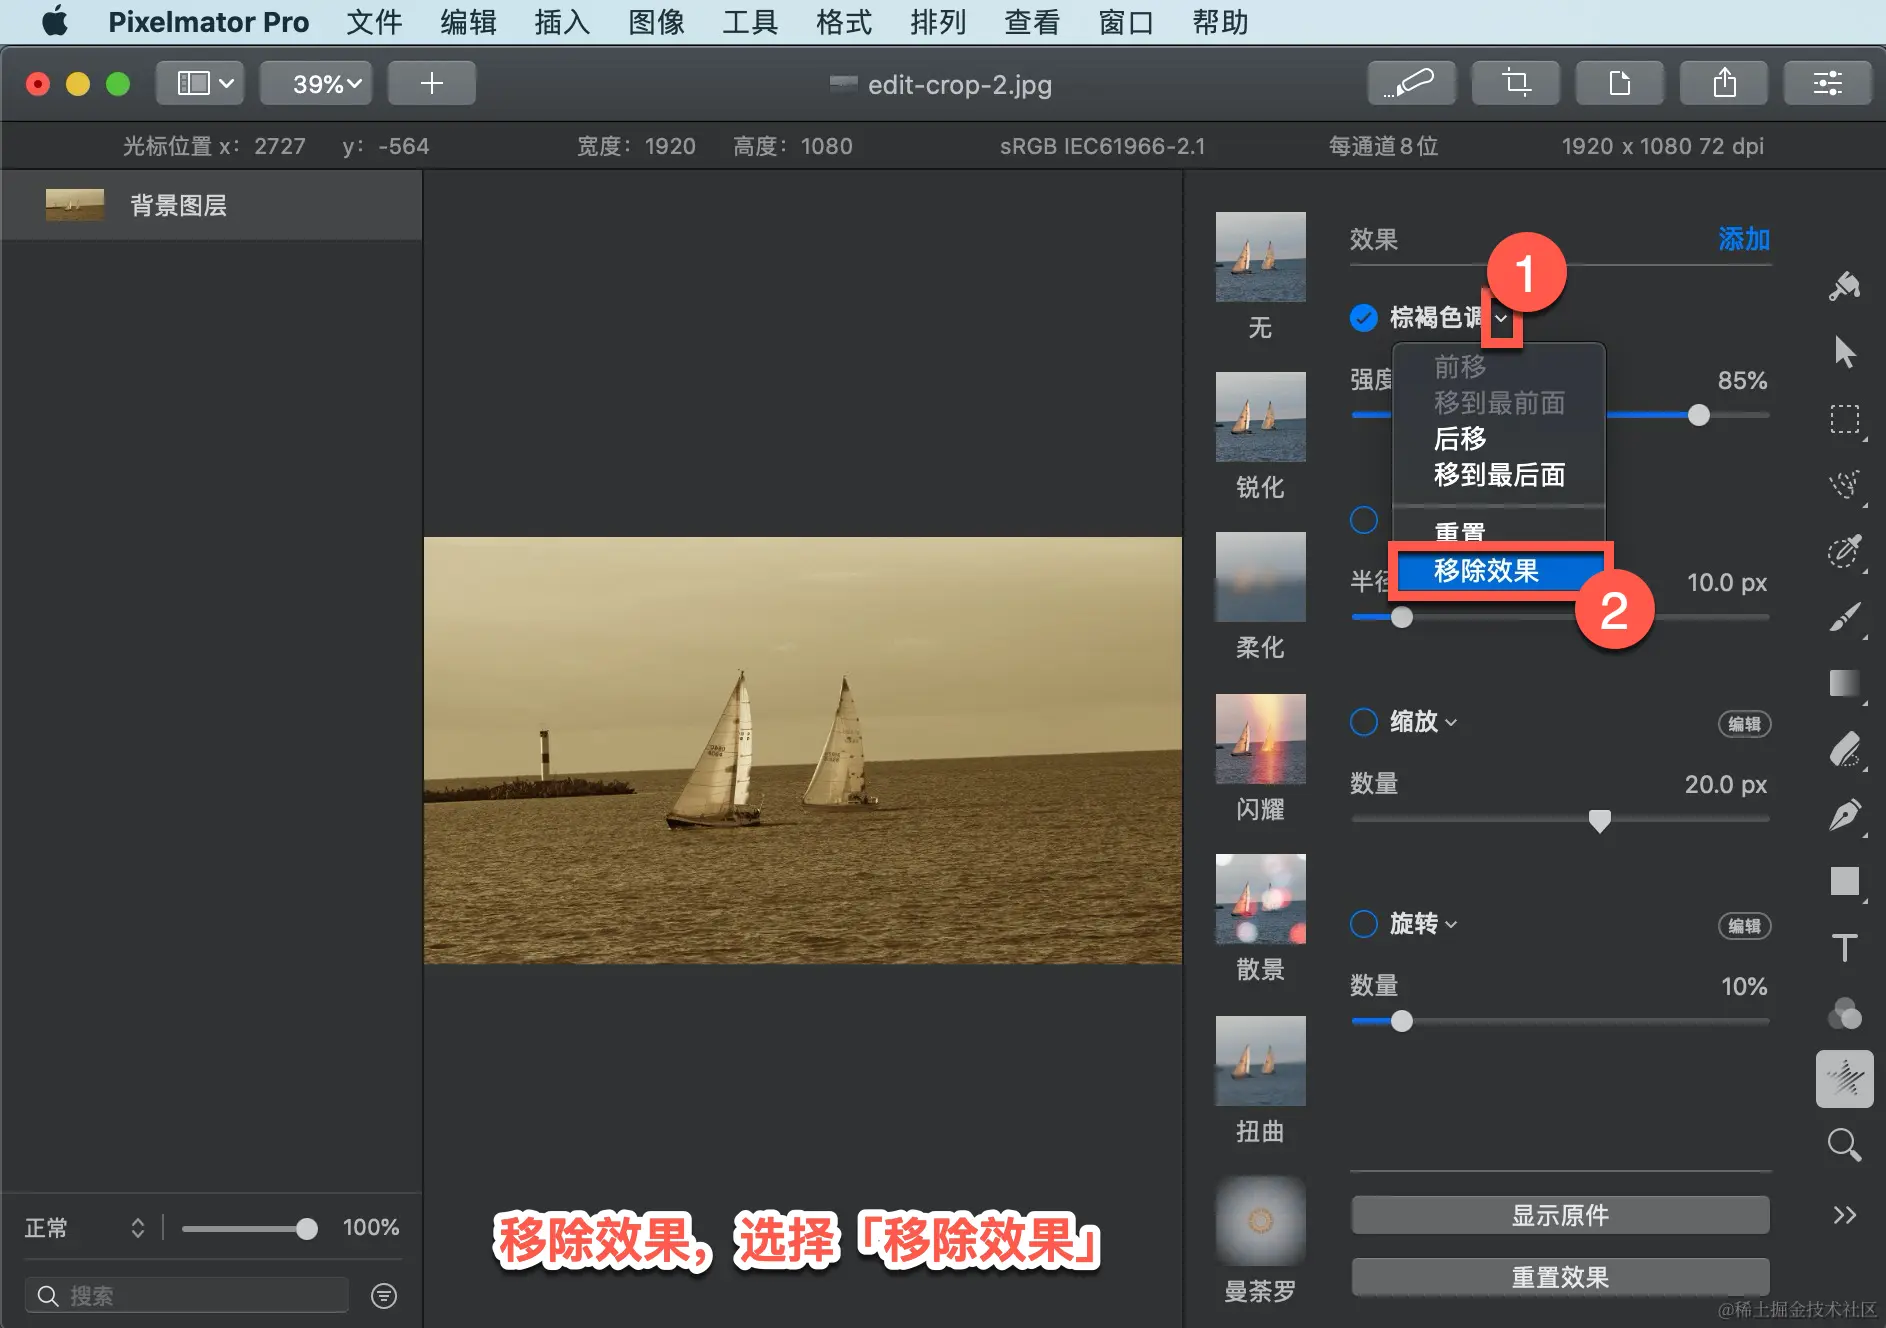This screenshot has height=1328, width=1886.
Task: Open the Color Adjustments tool
Action: (x=1844, y=1013)
